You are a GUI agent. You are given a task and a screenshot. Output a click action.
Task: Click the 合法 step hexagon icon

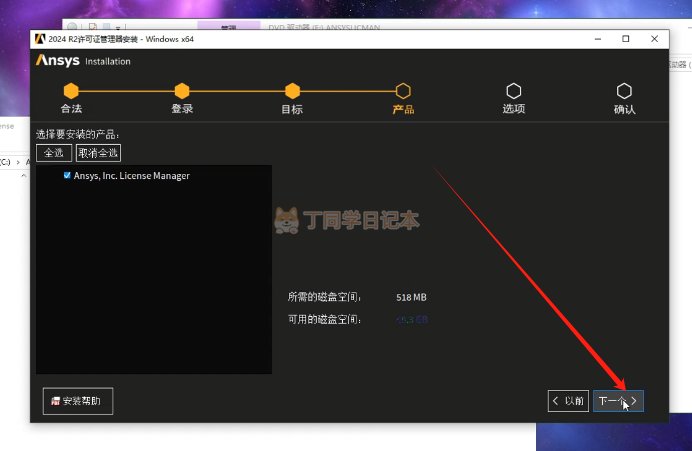click(71, 91)
